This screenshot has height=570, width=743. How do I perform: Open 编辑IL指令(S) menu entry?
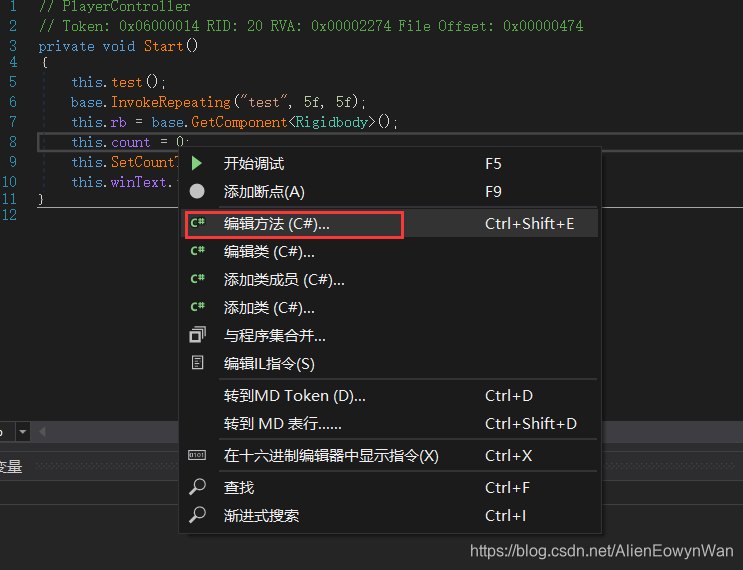click(390, 363)
